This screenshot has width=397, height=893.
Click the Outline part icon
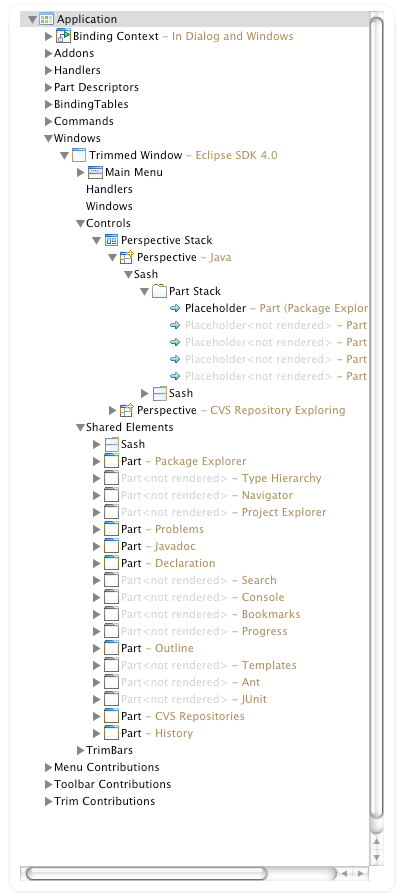112,648
